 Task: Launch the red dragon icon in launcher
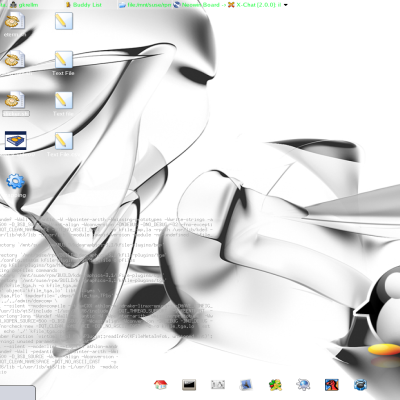tap(332, 385)
